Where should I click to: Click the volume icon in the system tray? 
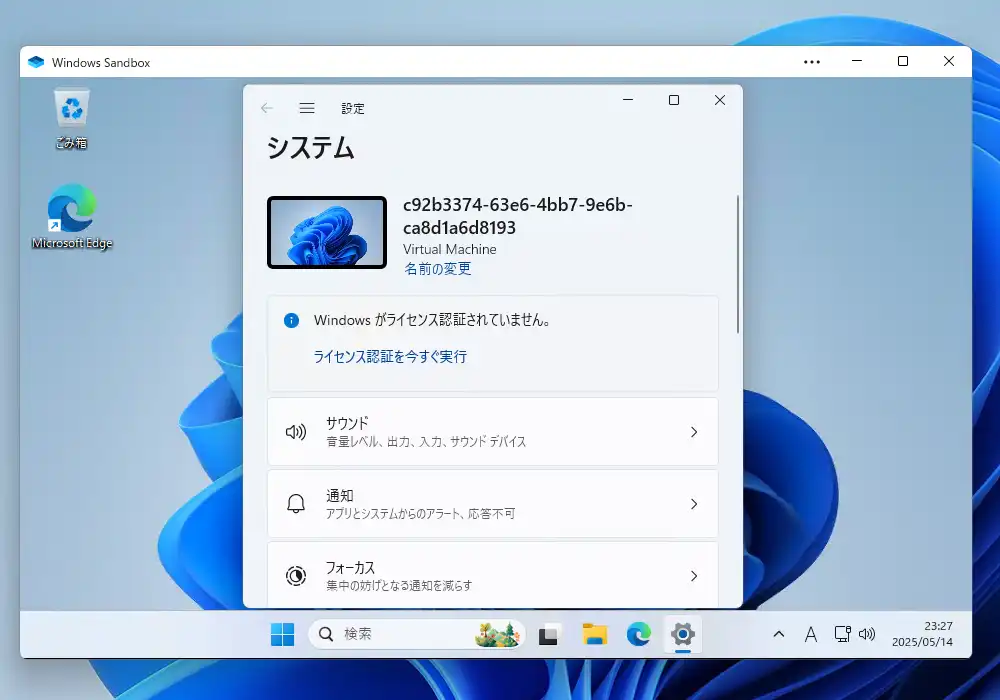tap(867, 634)
